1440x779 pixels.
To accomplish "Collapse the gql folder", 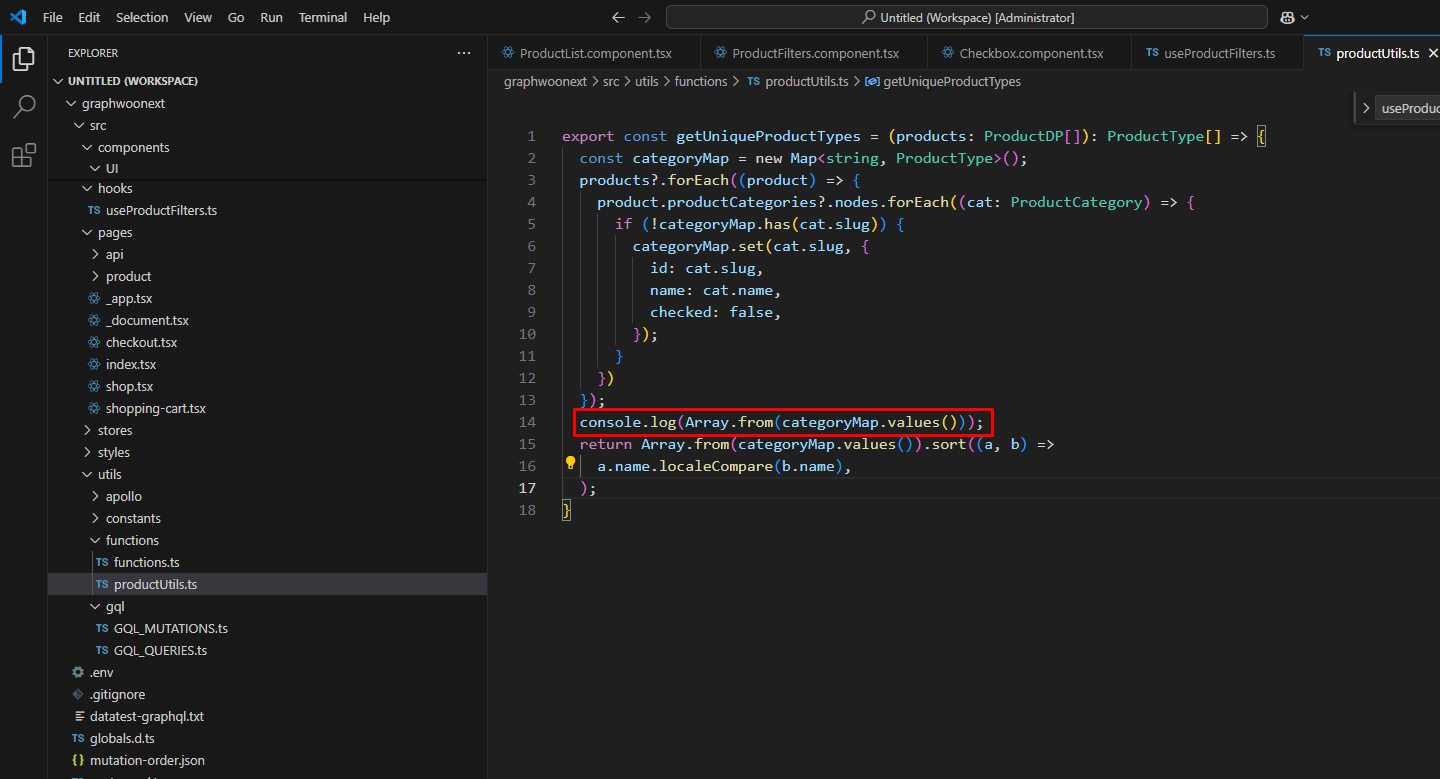I will coord(114,606).
